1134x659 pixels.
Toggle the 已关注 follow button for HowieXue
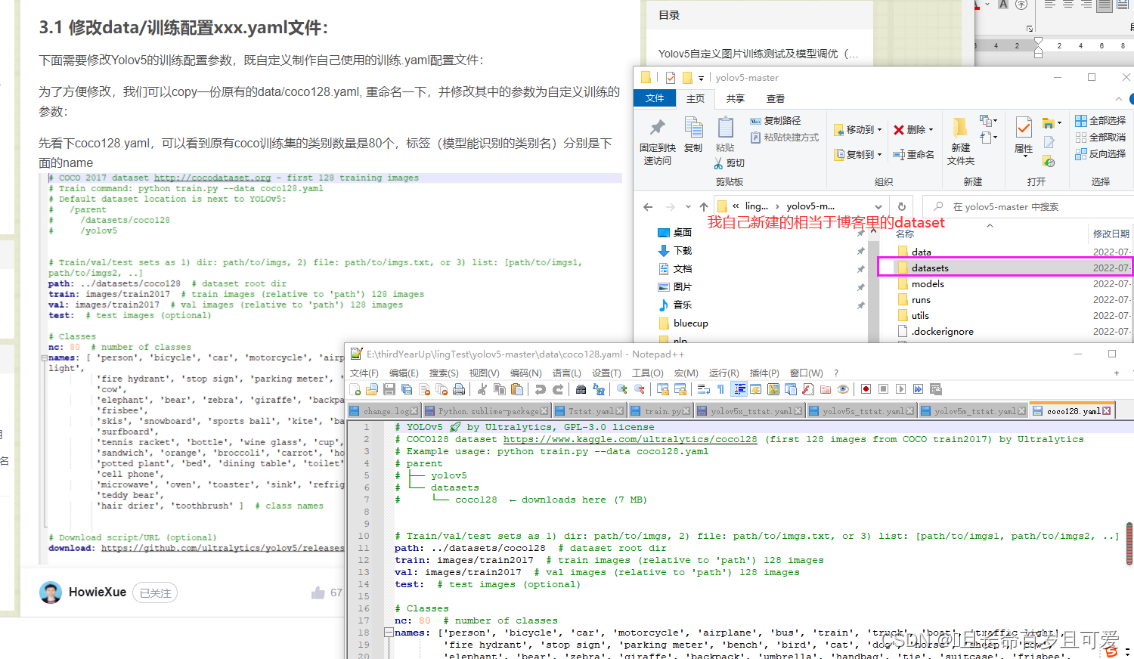[x=155, y=593]
